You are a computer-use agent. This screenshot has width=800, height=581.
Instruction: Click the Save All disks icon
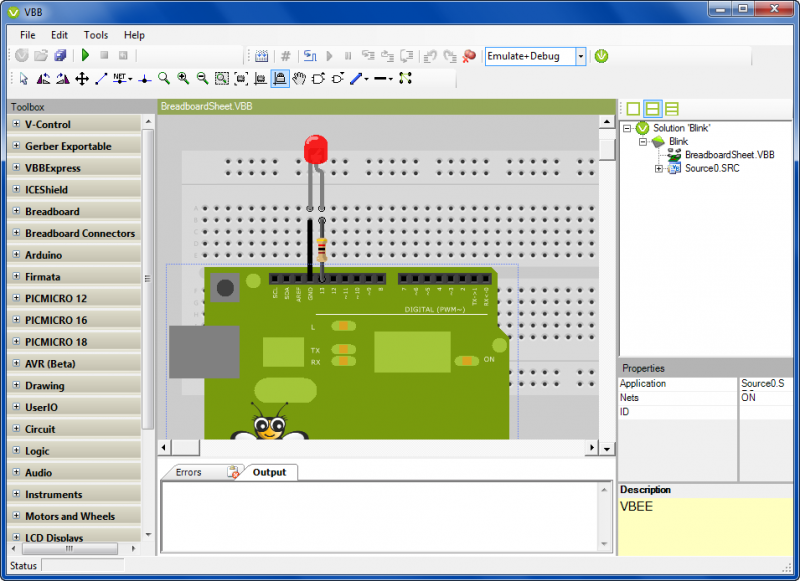[x=61, y=55]
